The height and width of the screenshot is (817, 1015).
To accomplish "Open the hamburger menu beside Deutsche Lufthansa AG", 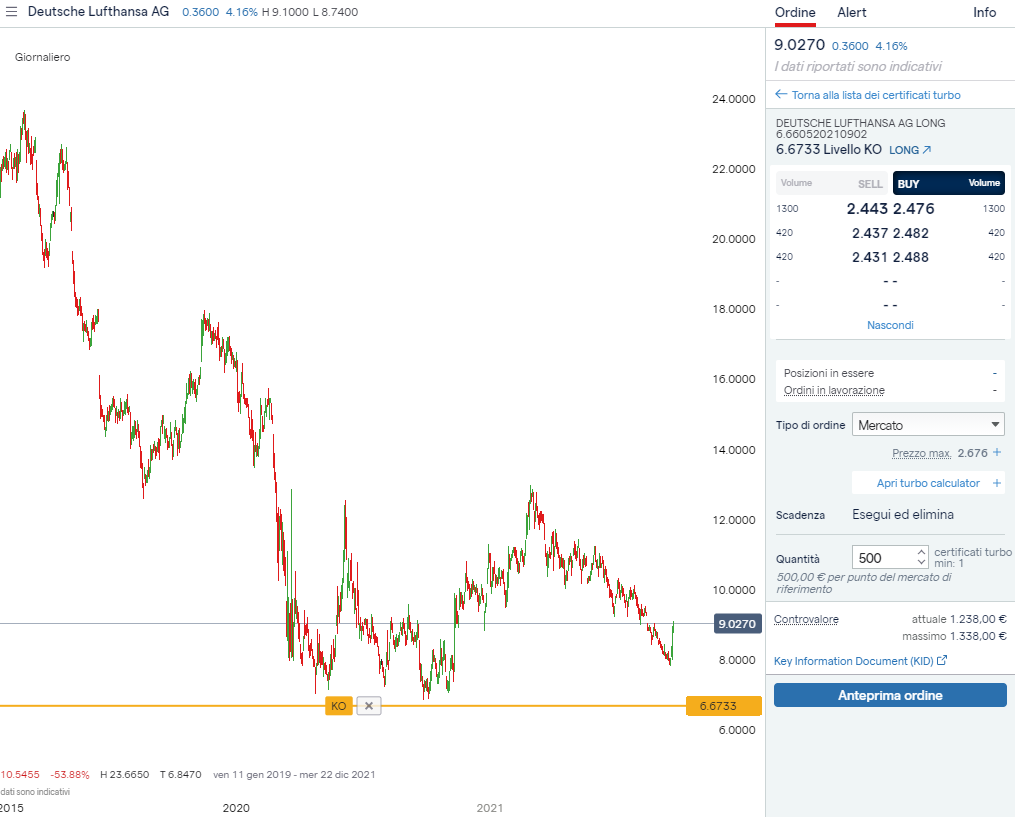I will coord(12,12).
